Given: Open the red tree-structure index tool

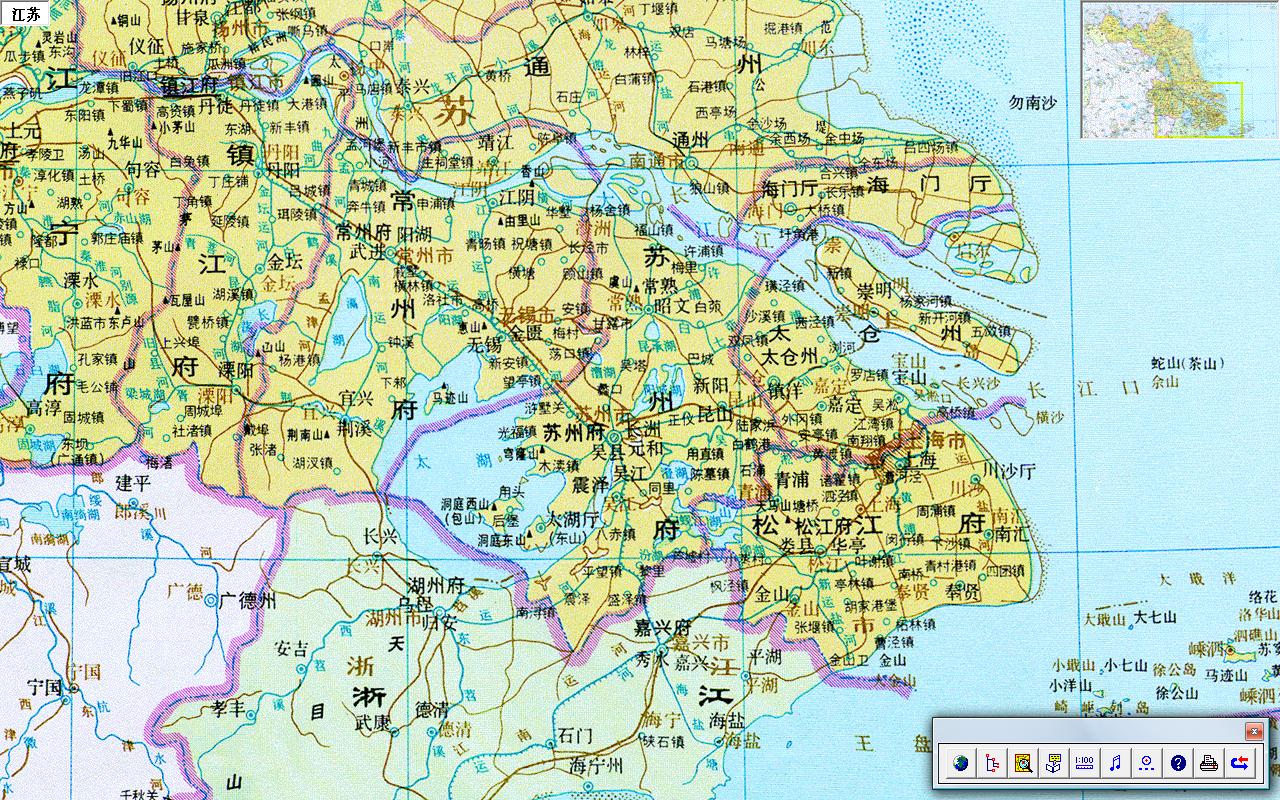Looking at the screenshot, I should click(x=992, y=764).
